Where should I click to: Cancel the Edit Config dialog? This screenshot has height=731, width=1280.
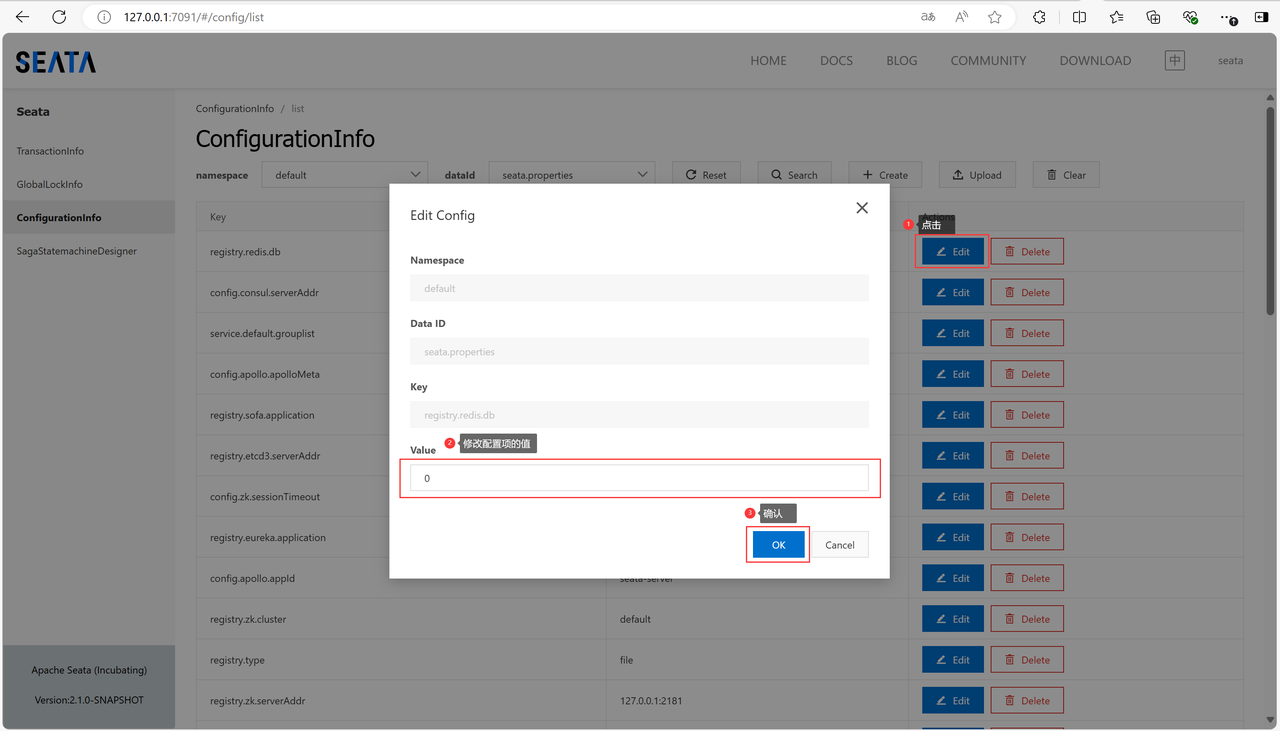tap(839, 545)
